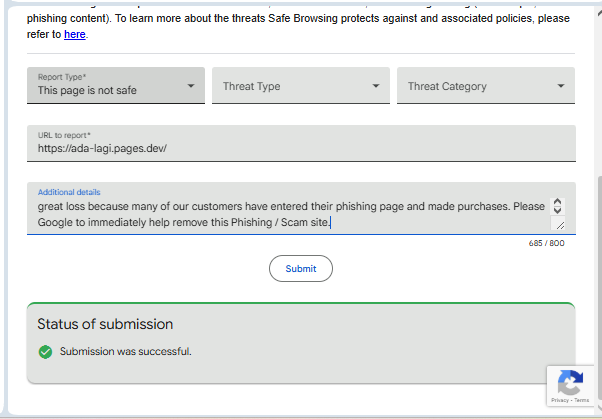Click the textarea scroll down arrow

coord(558,212)
